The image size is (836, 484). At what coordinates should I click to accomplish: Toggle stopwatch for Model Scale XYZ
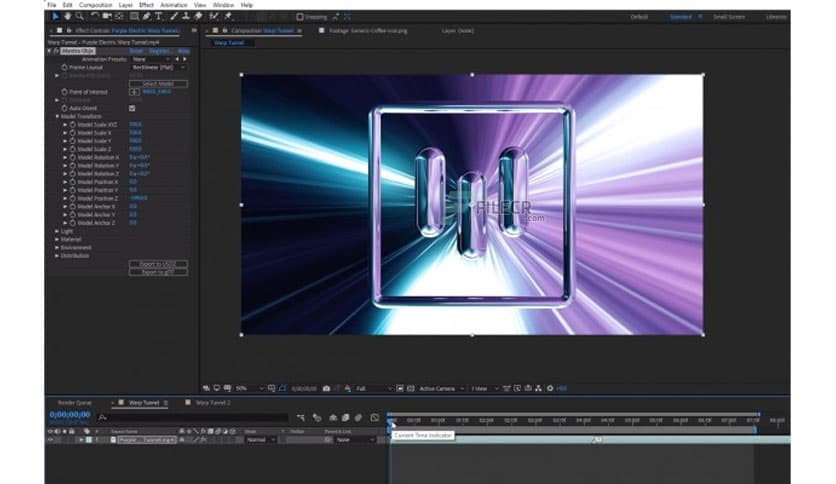73,125
